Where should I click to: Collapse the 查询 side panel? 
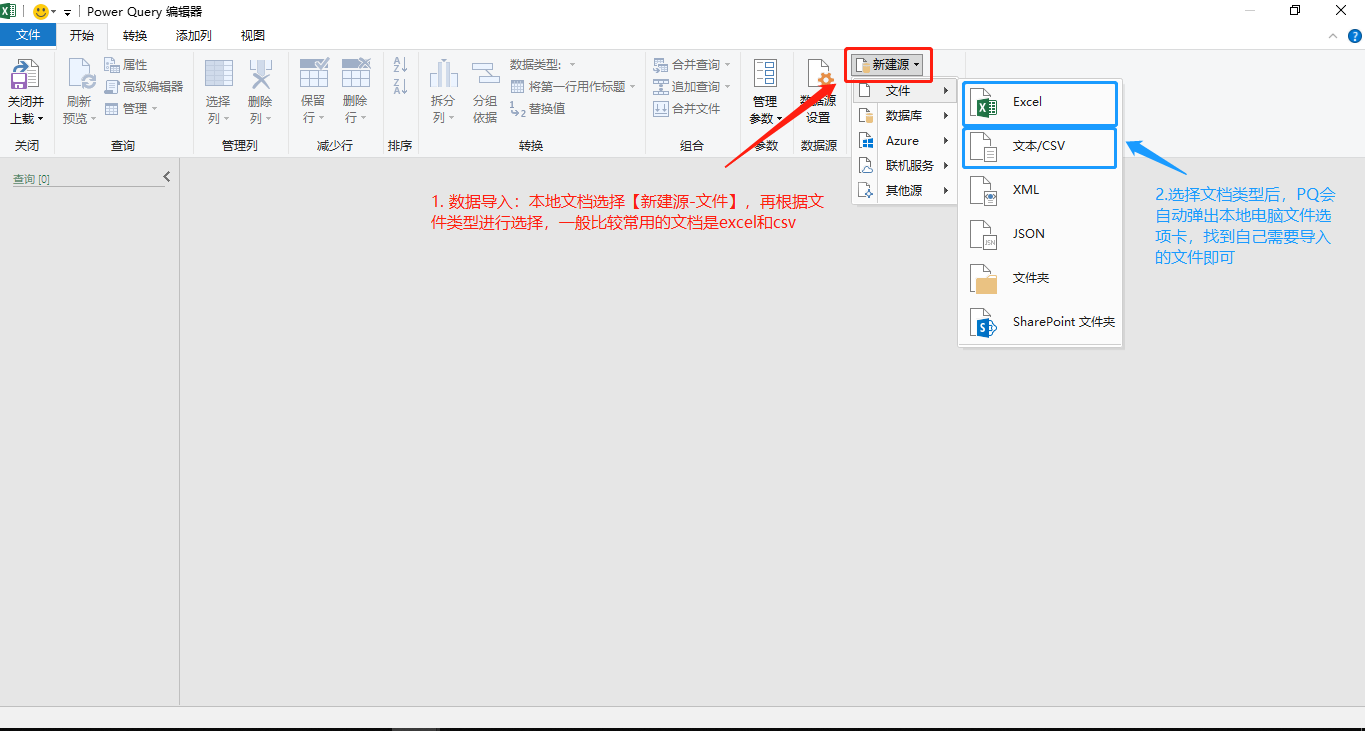[166, 176]
